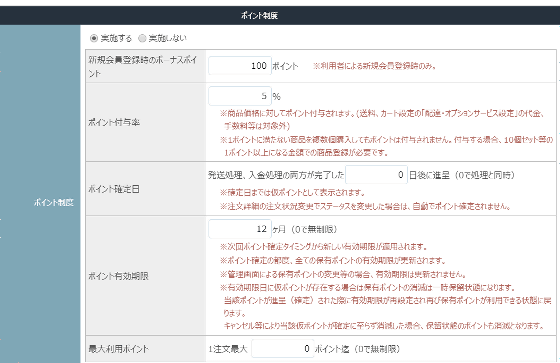Click the note about 管理画面による保有ポイントの変更

(344, 274)
